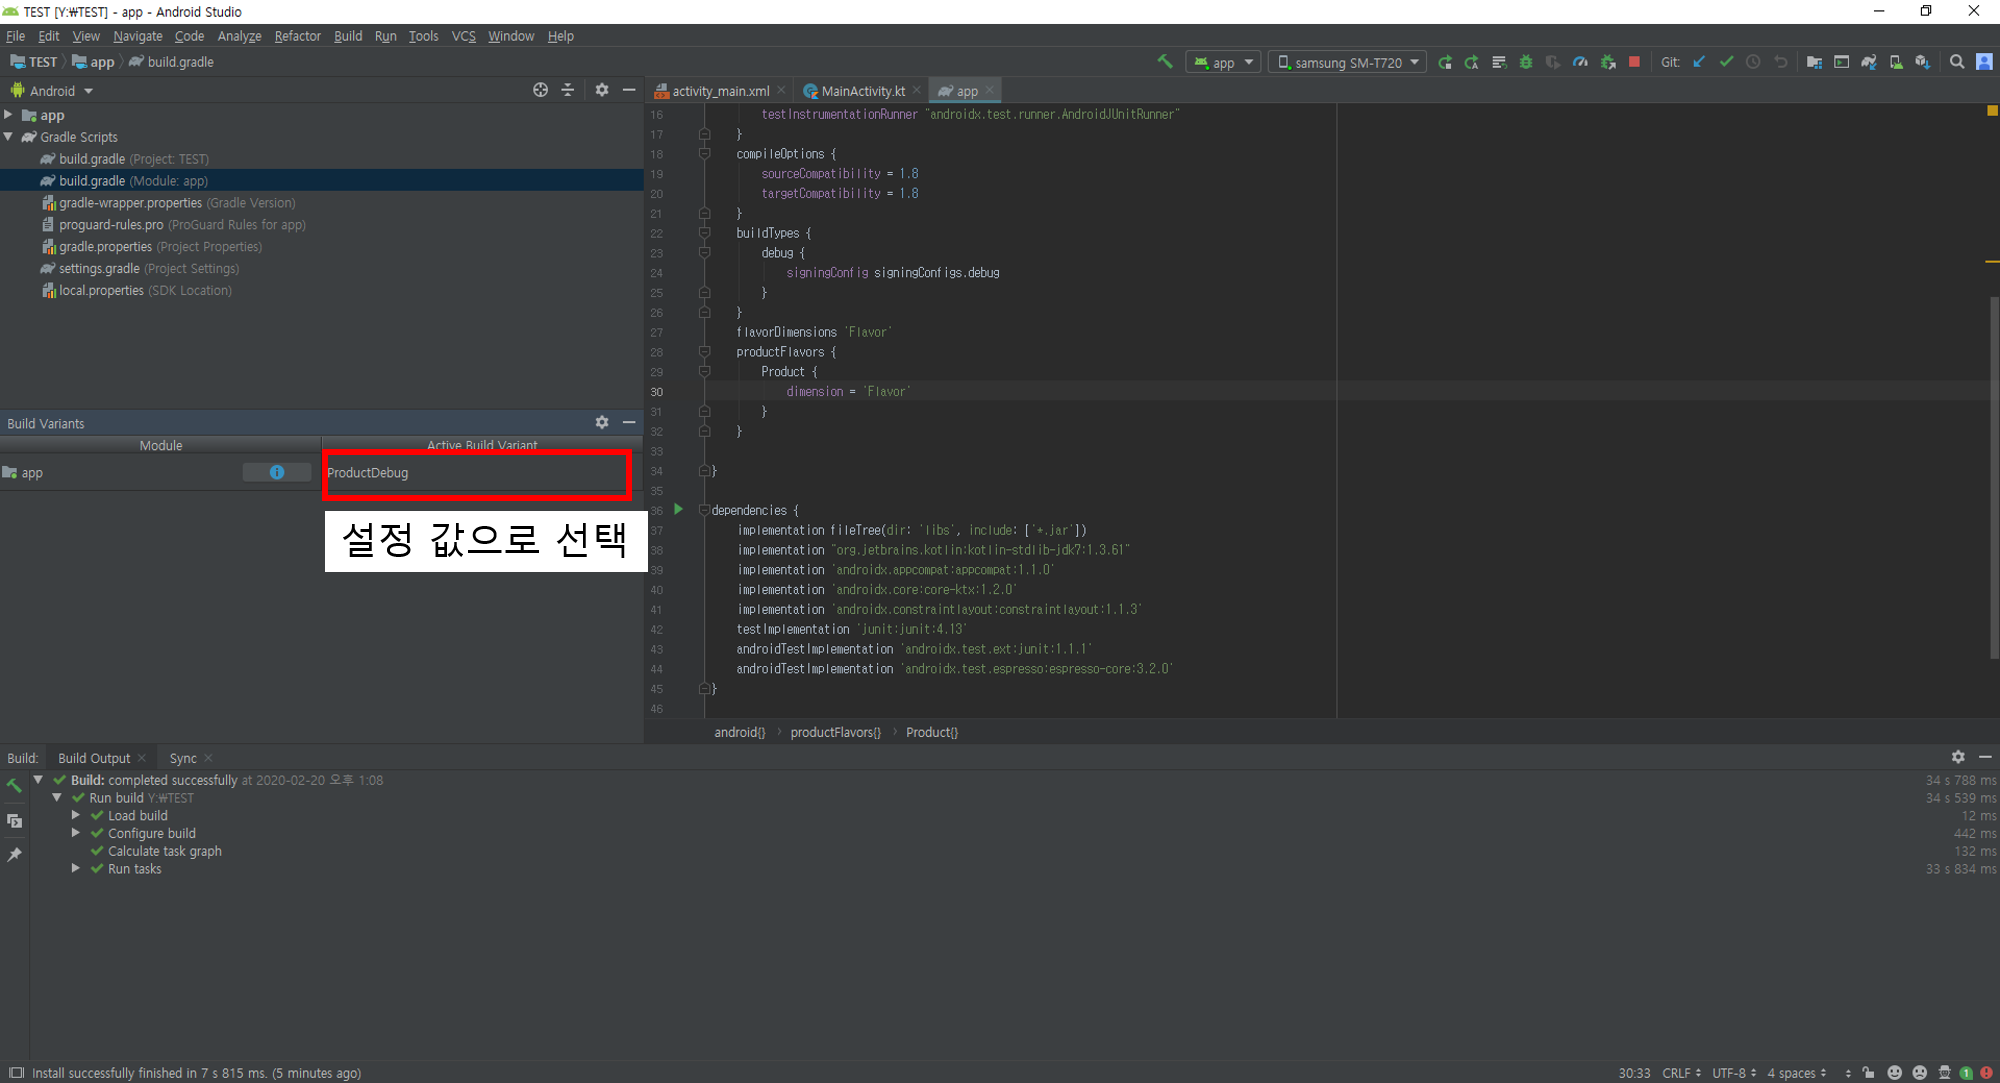Collapse the Gradle Scripts tree node
The image size is (2000, 1083).
click(9, 137)
